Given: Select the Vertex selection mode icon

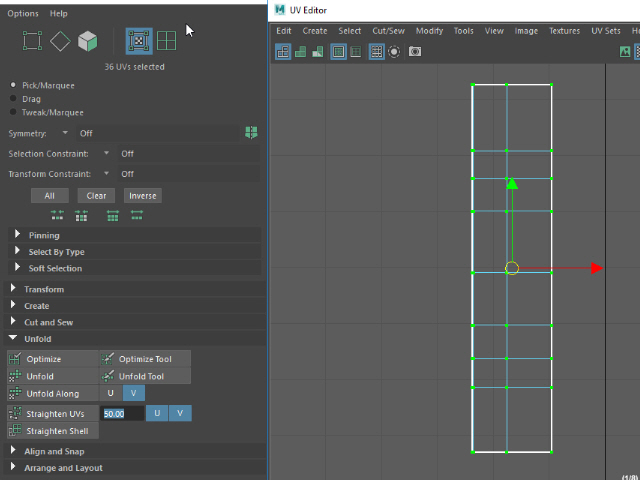Looking at the screenshot, I should [x=33, y=41].
